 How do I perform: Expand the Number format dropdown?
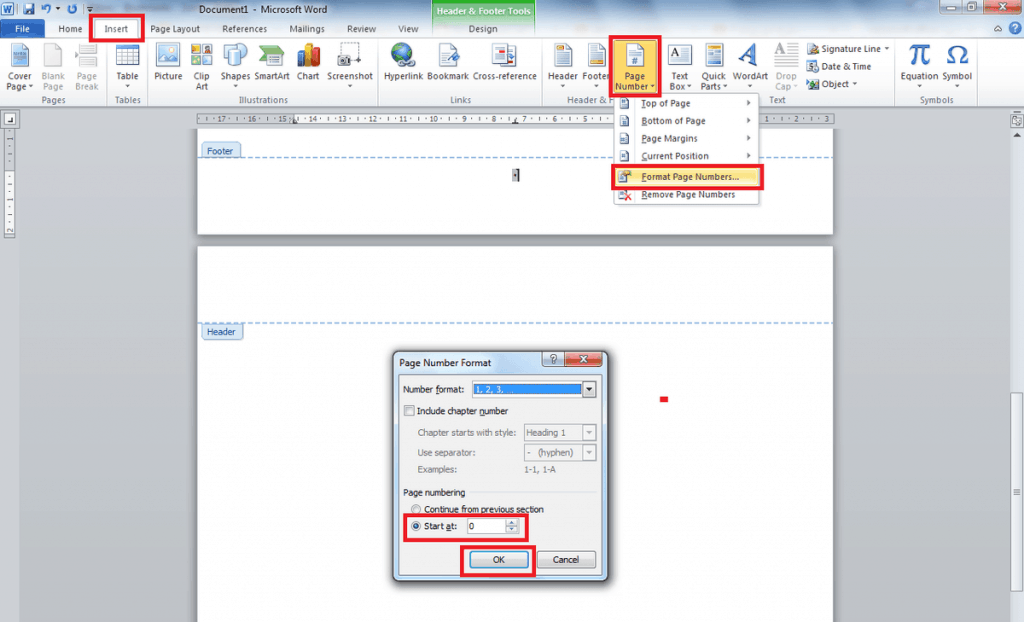(x=589, y=389)
